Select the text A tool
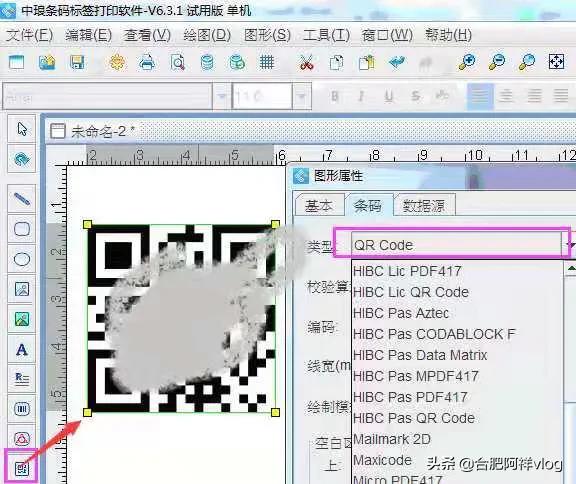576x484 pixels. (x=22, y=349)
